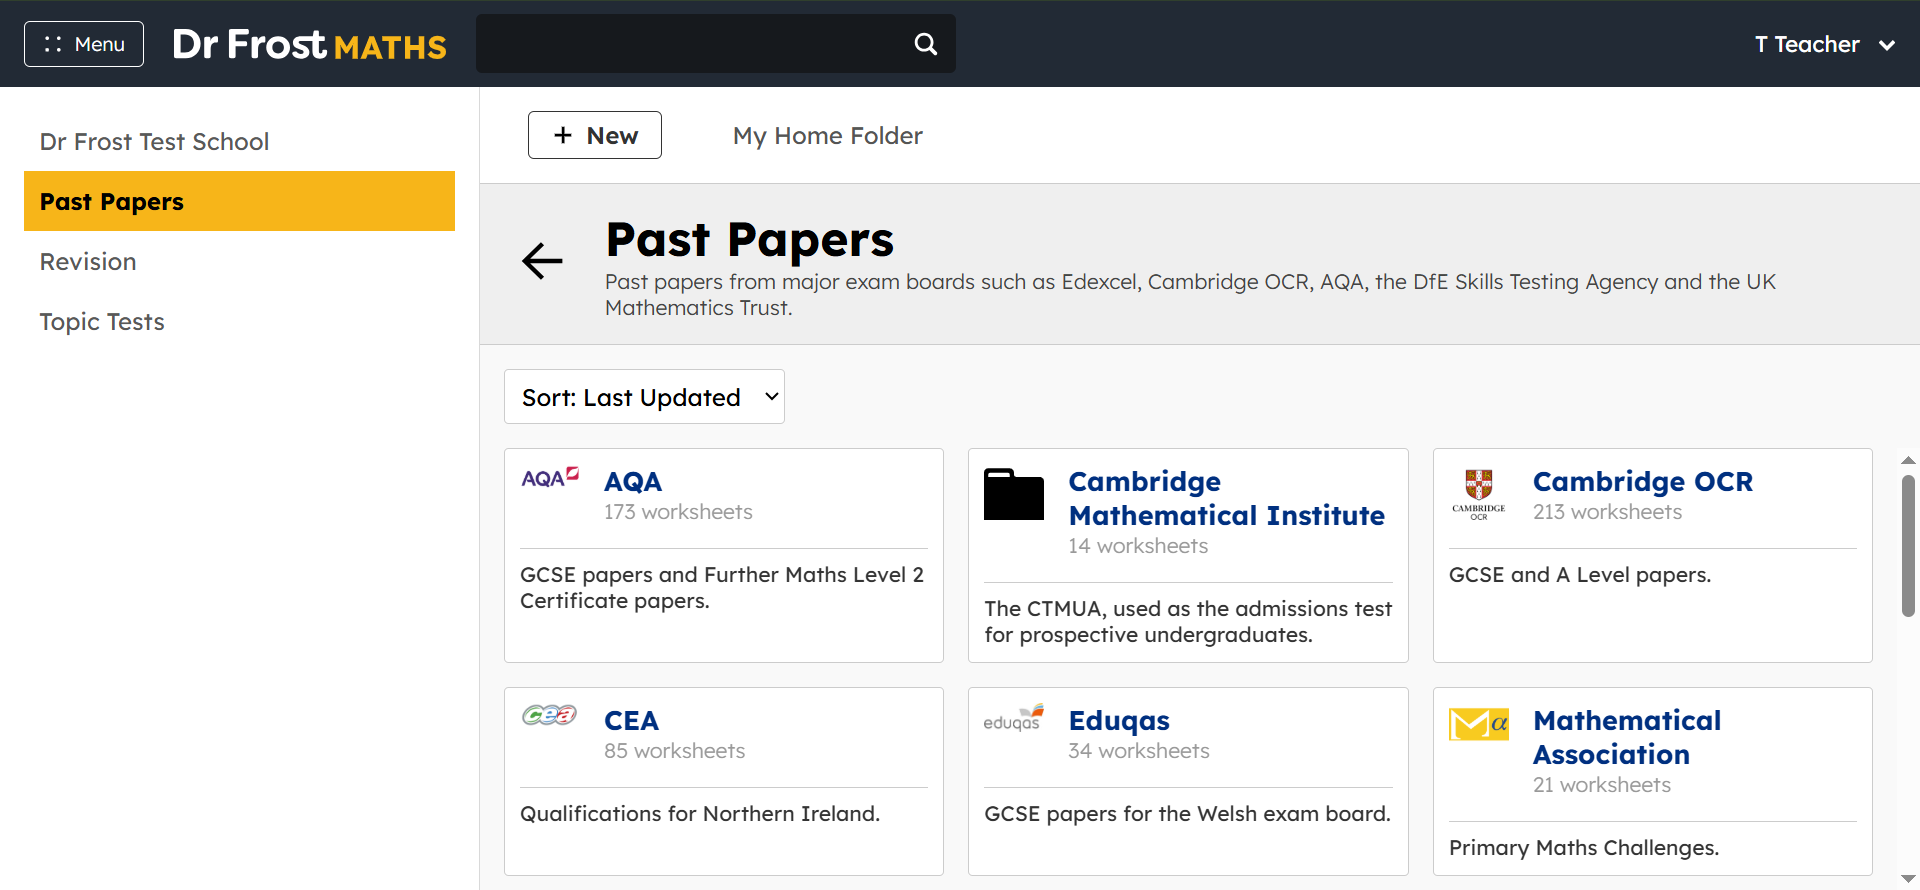The image size is (1920, 890).
Task: Go back using the left arrow
Action: pyautogui.click(x=543, y=261)
